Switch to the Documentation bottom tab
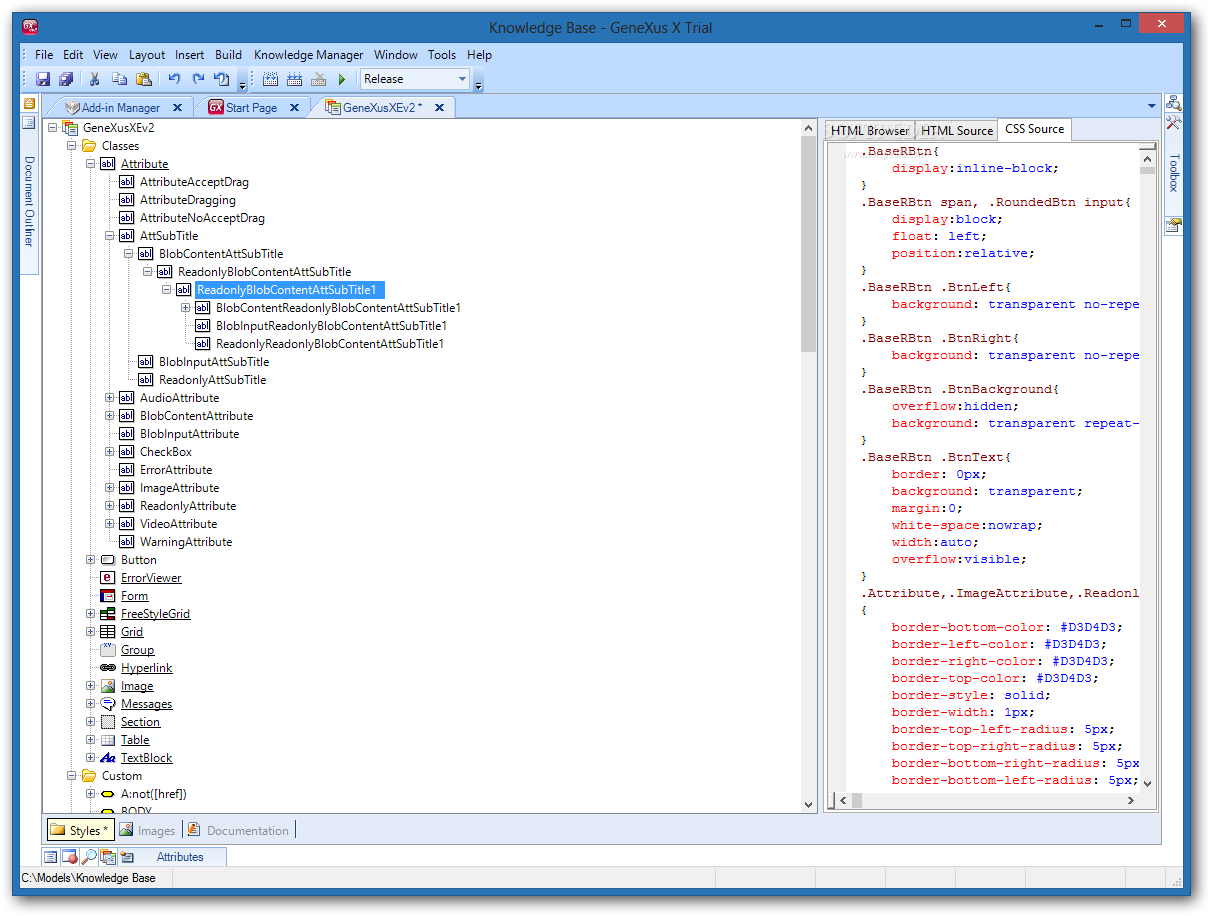This screenshot has height=916, width=1211. tap(238, 830)
